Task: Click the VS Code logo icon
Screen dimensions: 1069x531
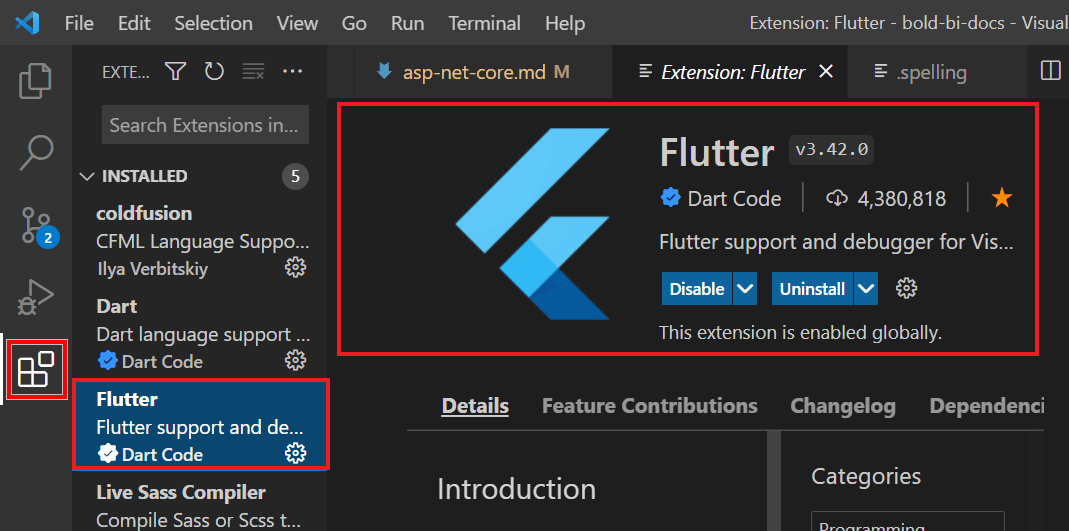Action: tap(27, 24)
